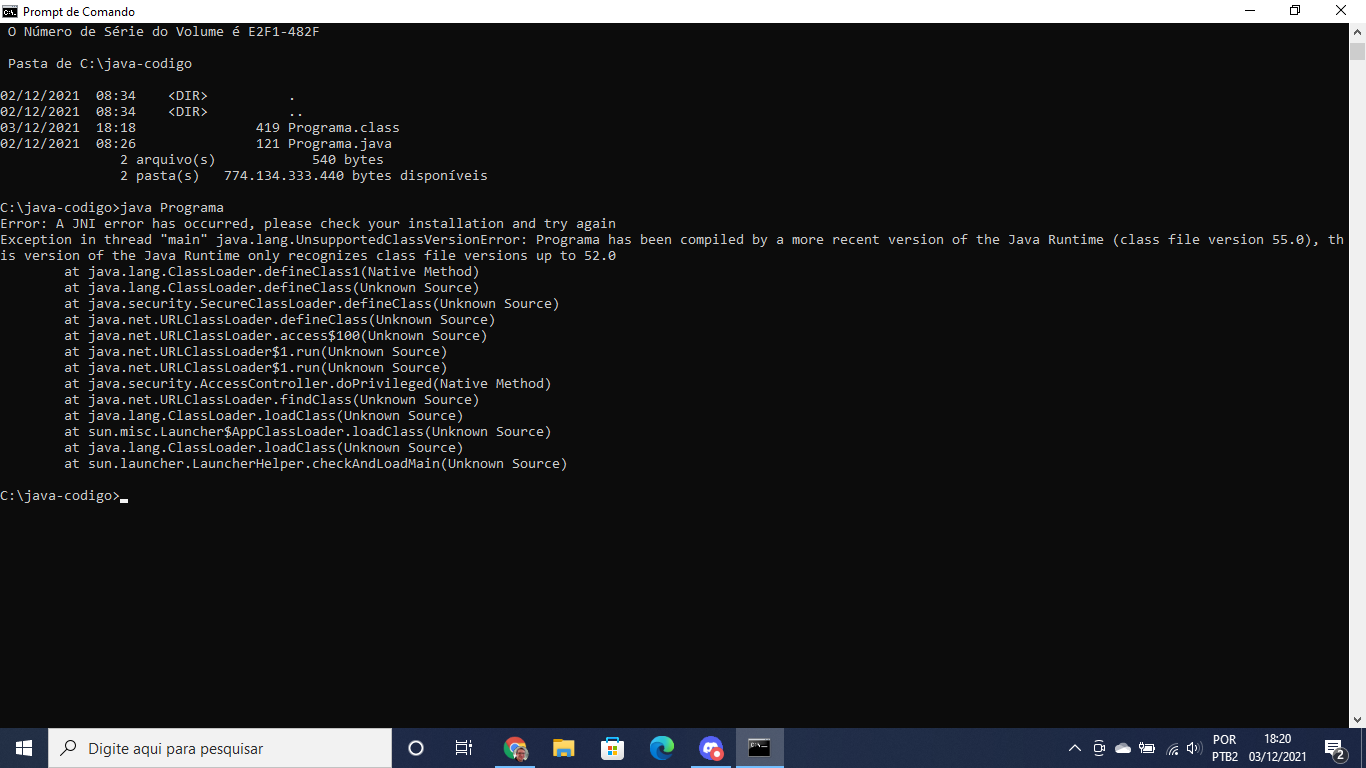
Task: Click 'Pasta de C:\java-codigo' line
Action: pyautogui.click(x=100, y=64)
